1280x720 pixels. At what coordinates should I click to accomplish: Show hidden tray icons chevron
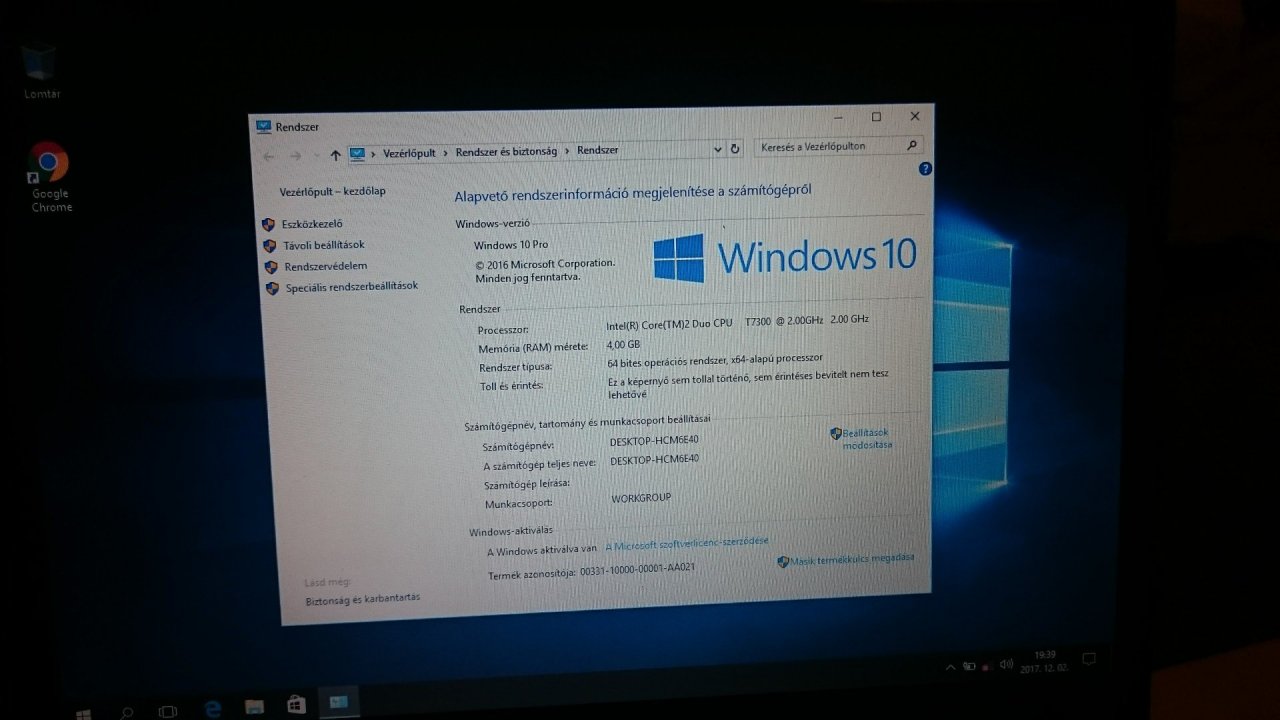949,667
